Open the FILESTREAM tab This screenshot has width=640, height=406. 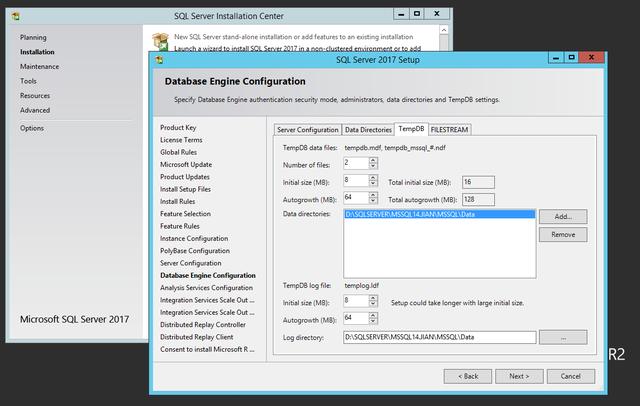click(x=450, y=130)
